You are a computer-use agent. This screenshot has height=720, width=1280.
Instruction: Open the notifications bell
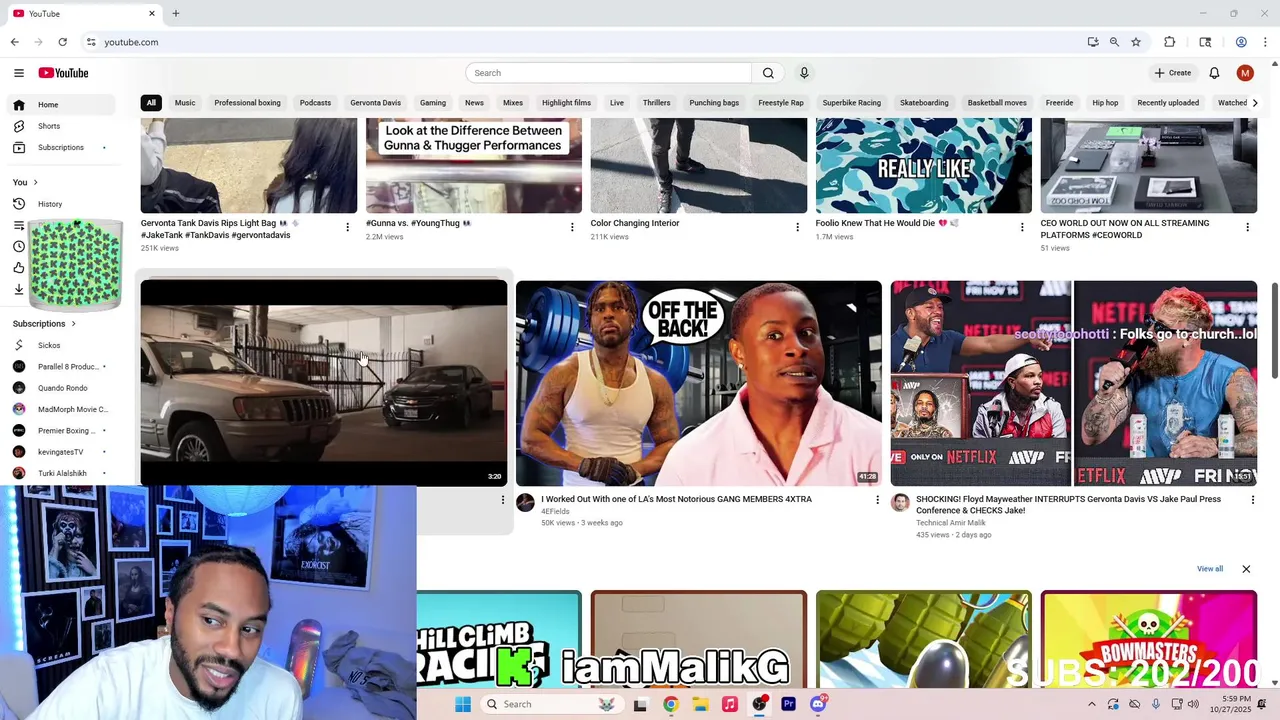coord(1214,73)
